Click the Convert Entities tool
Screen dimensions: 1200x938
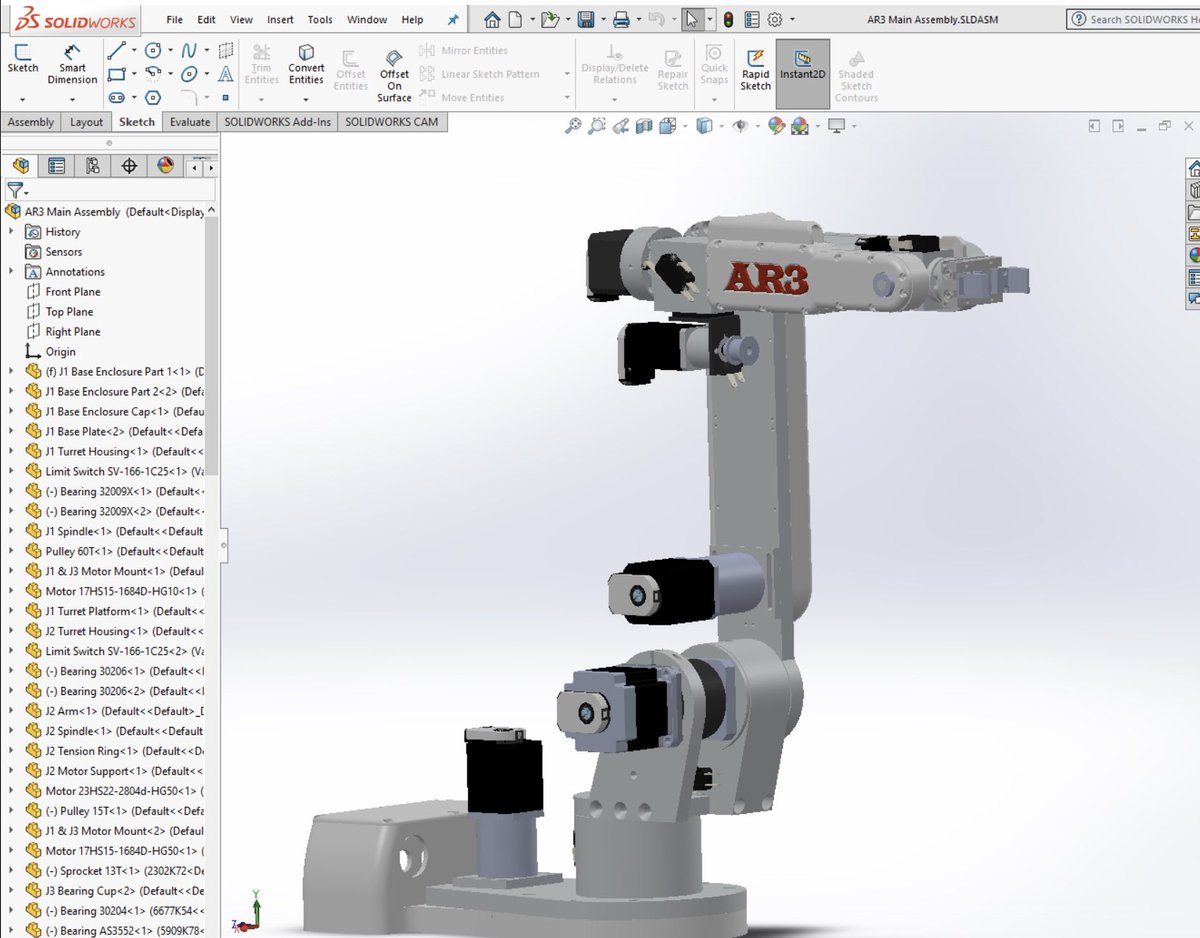[306, 63]
